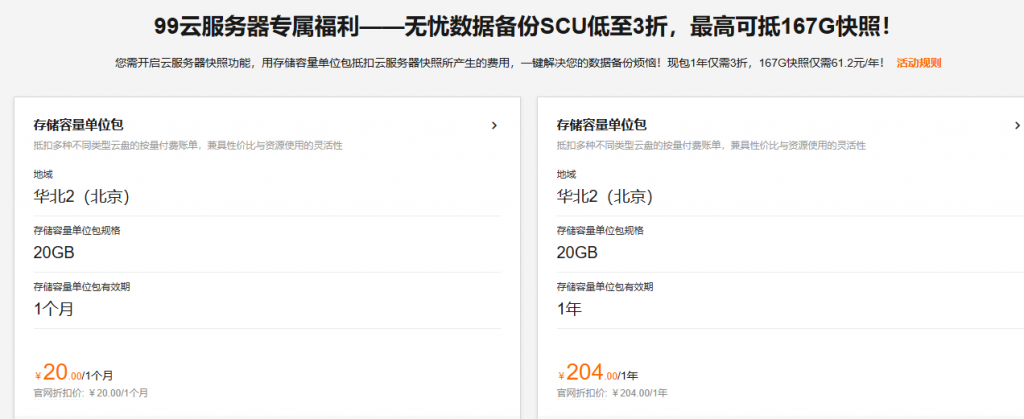Click 存储容量单位包规格 label in the 1年 card

pyautogui.click(x=600, y=230)
